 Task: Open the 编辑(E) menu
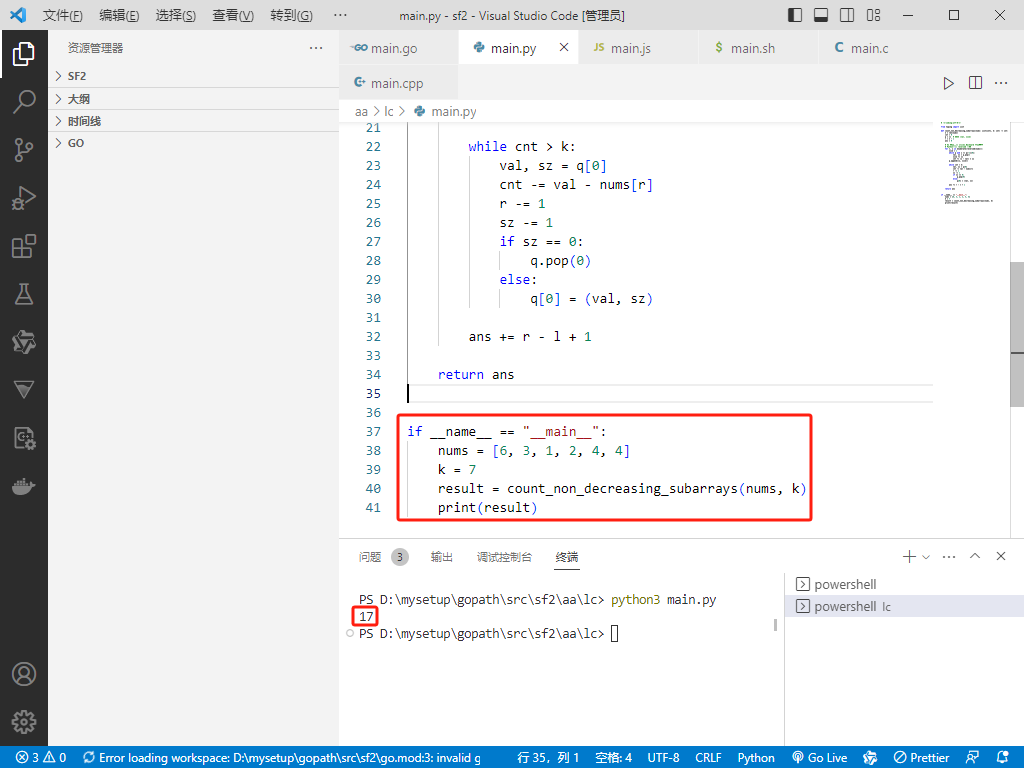120,15
